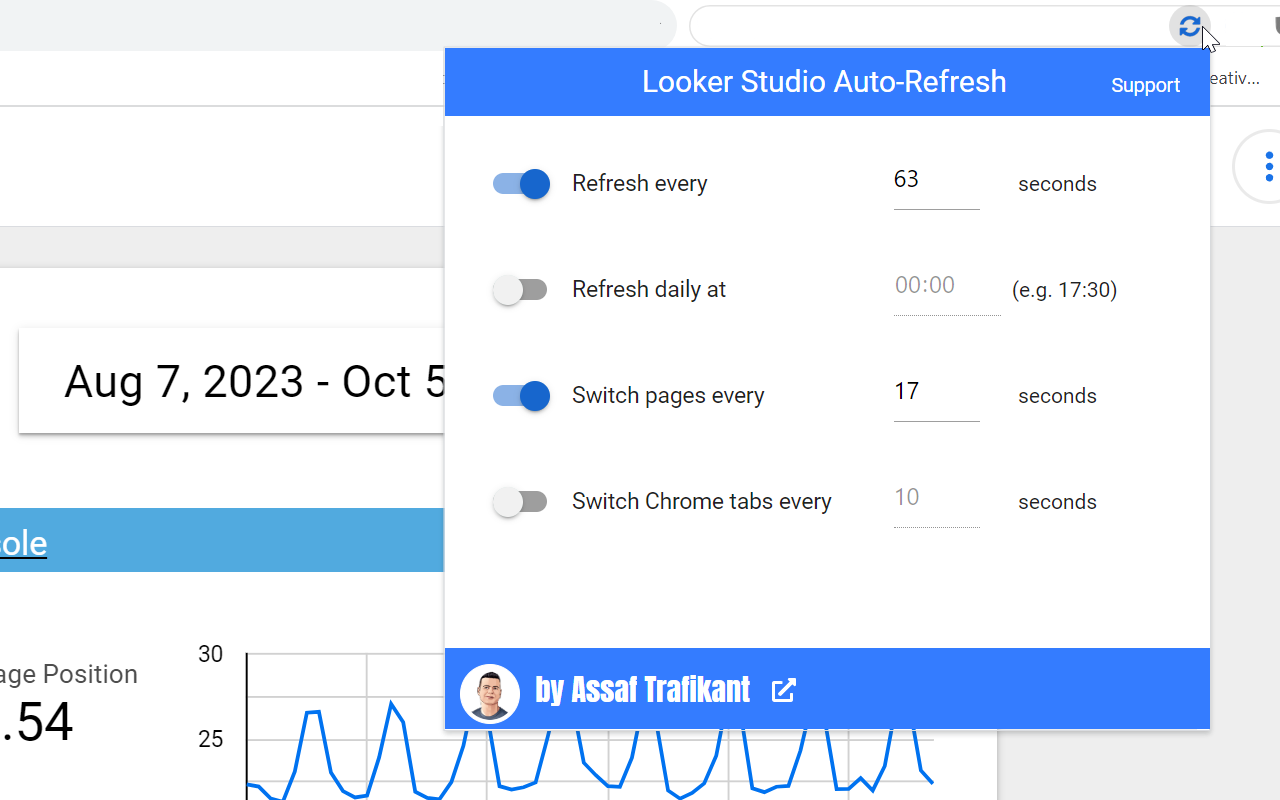Image resolution: width=1280 pixels, height=800 pixels.
Task: Click the Average Position scorecard value
Action: point(40,722)
